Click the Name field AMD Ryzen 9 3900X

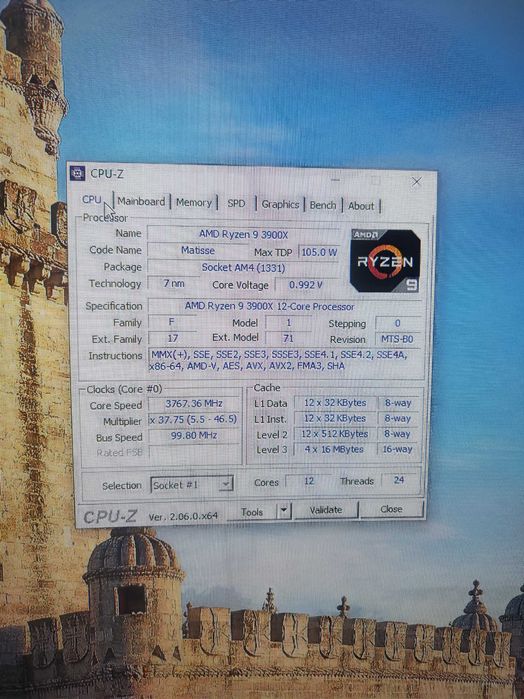(x=243, y=234)
